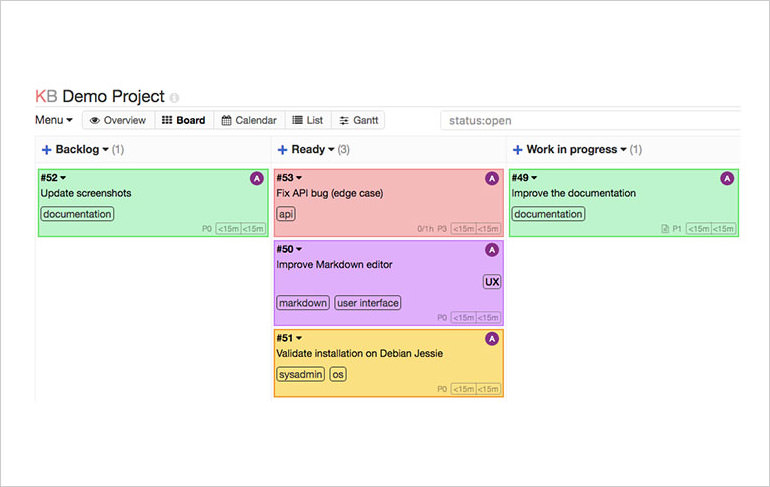The width and height of the screenshot is (770, 487).
Task: Open the List view
Action: tap(307, 120)
